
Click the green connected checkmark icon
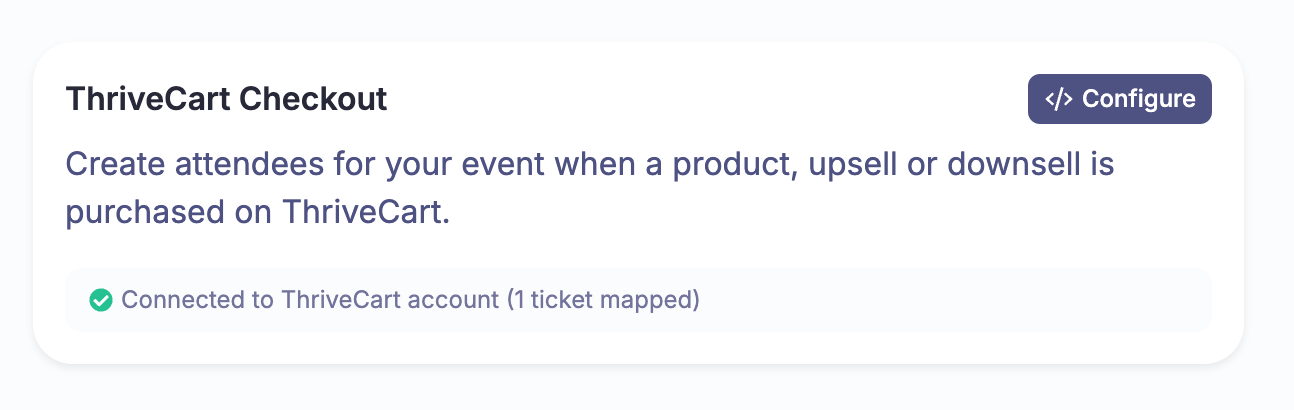pyautogui.click(x=100, y=300)
